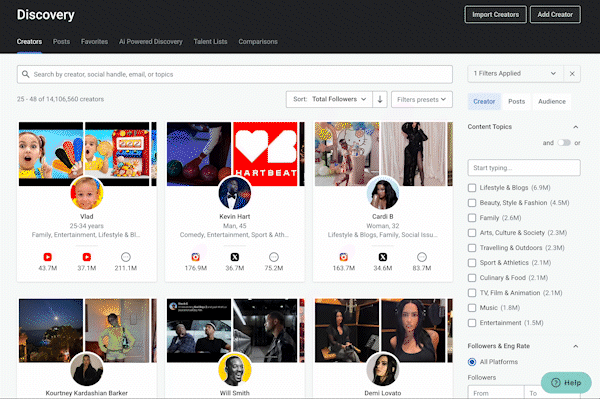Image resolution: width=600 pixels, height=400 pixels.
Task: Click the Import Creators button
Action: click(496, 15)
